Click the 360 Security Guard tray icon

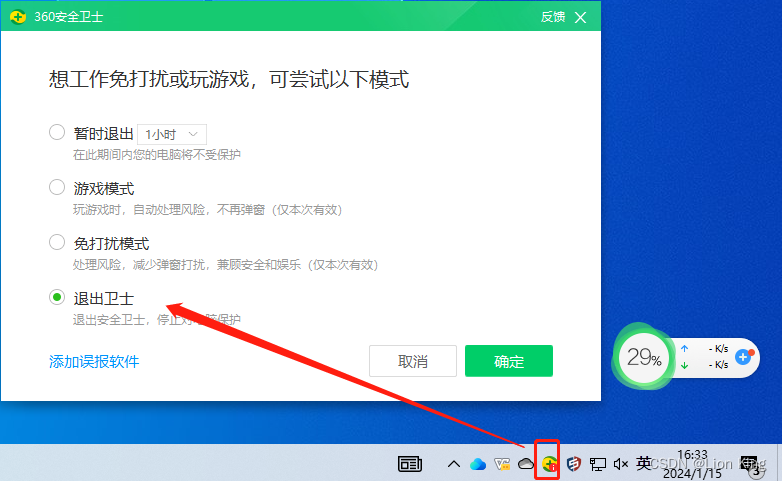click(x=549, y=464)
